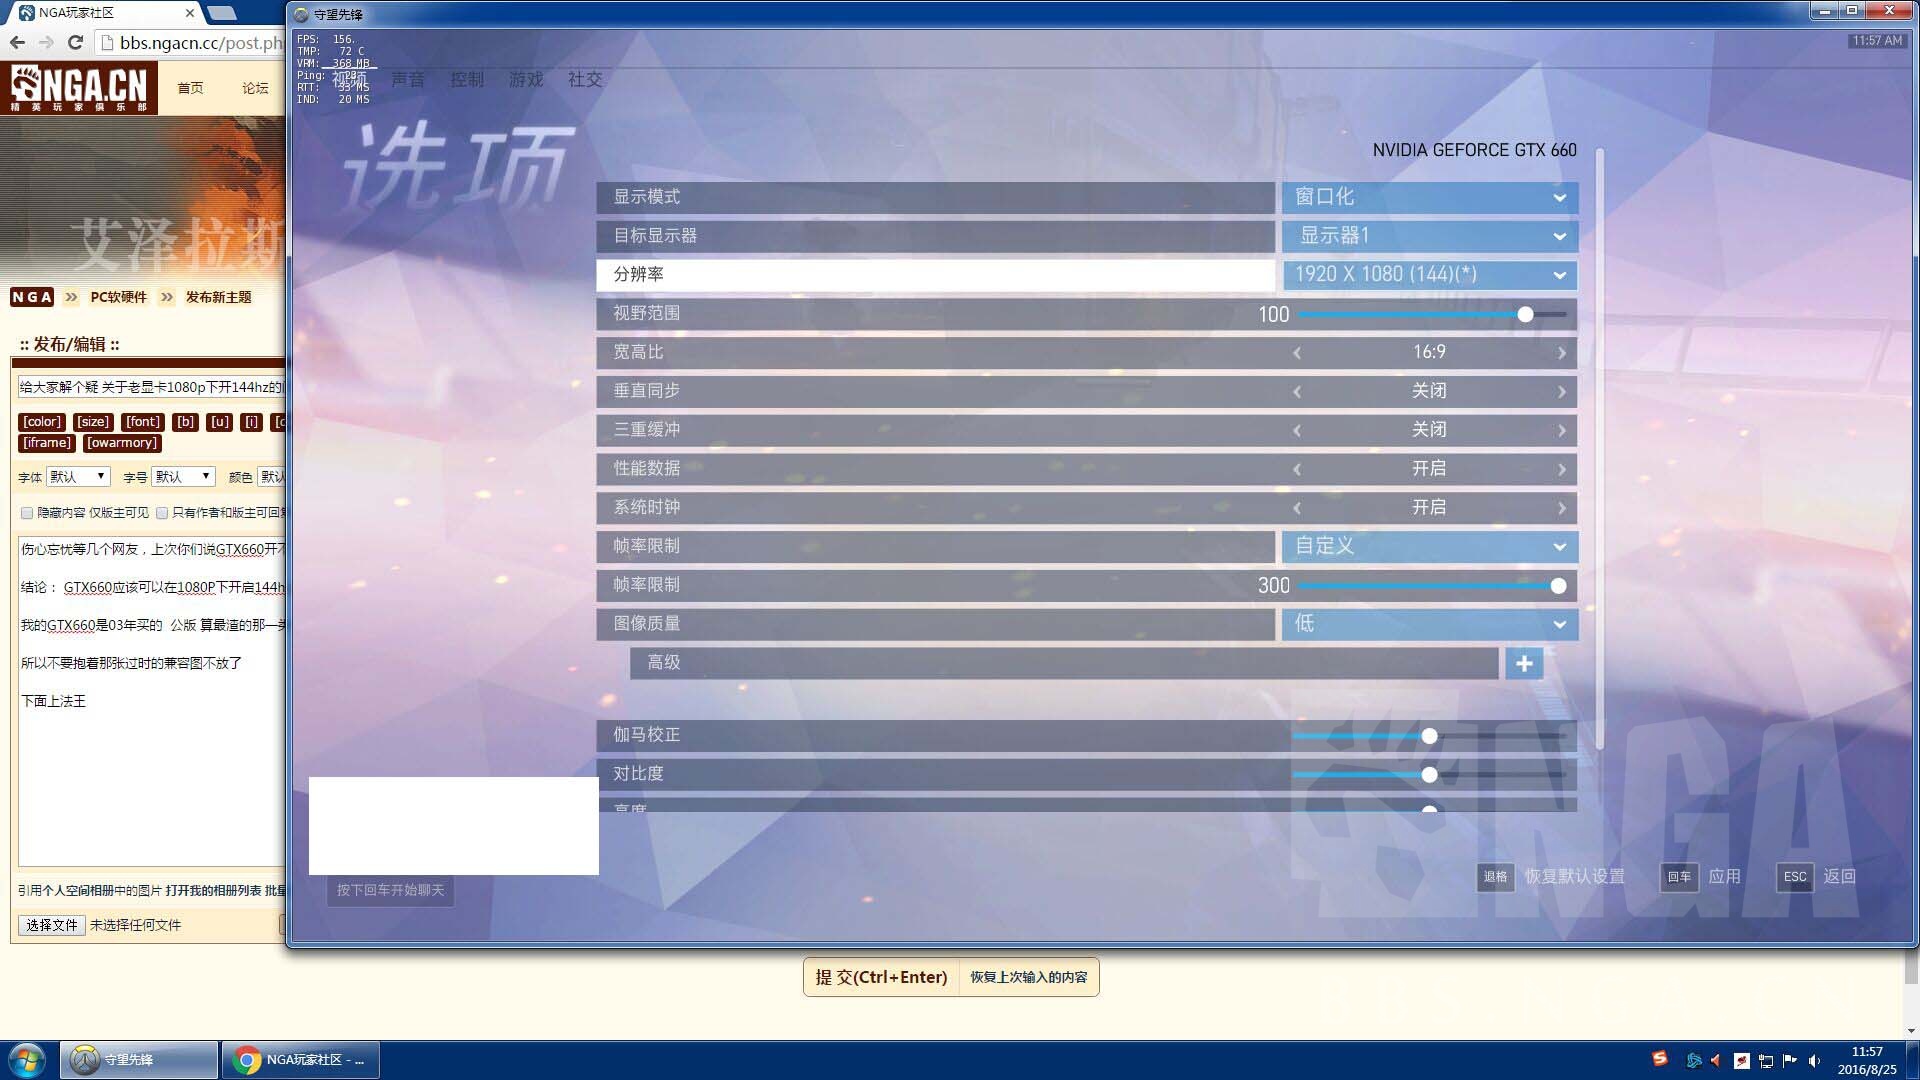Open 显示模式 dropdown showing 窗口化

(1430, 197)
